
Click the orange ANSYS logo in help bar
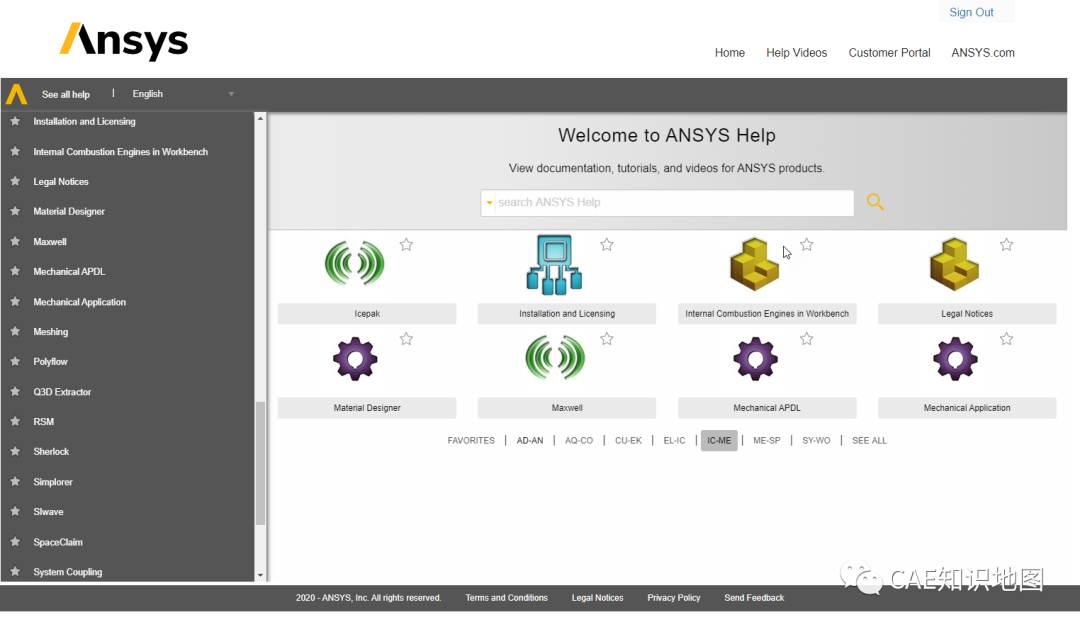pyautogui.click(x=15, y=93)
